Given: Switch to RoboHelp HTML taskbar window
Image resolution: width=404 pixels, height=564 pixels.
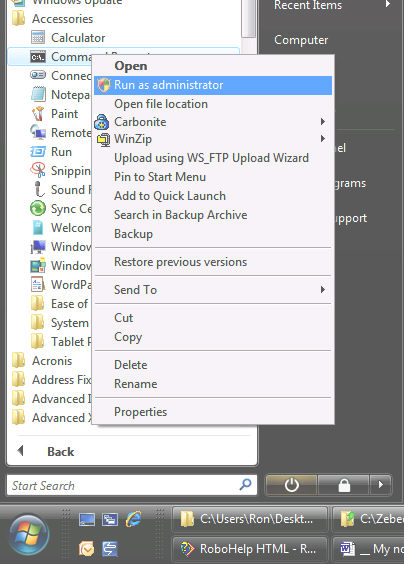Looking at the screenshot, I should click(x=250, y=549).
